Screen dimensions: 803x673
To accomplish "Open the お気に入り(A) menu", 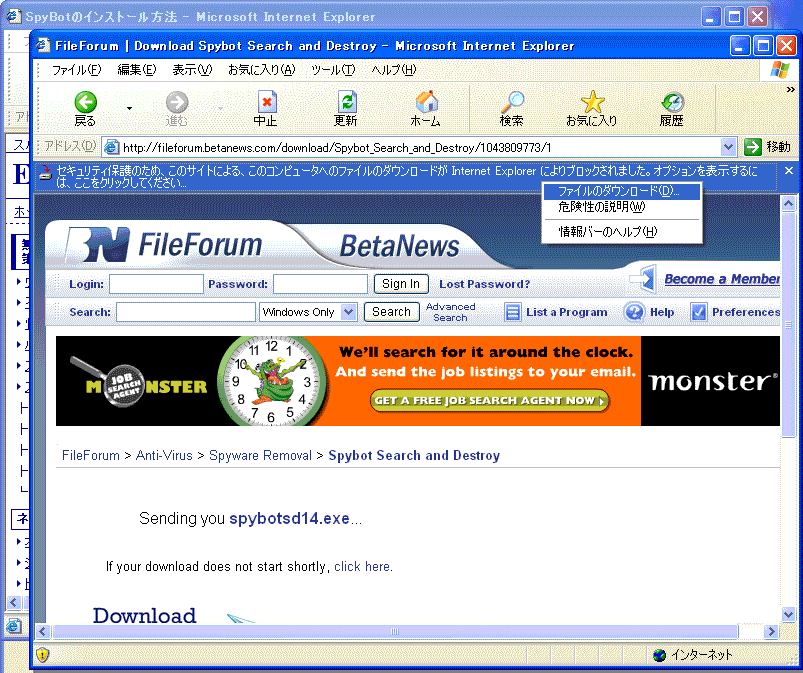I will coord(262,70).
